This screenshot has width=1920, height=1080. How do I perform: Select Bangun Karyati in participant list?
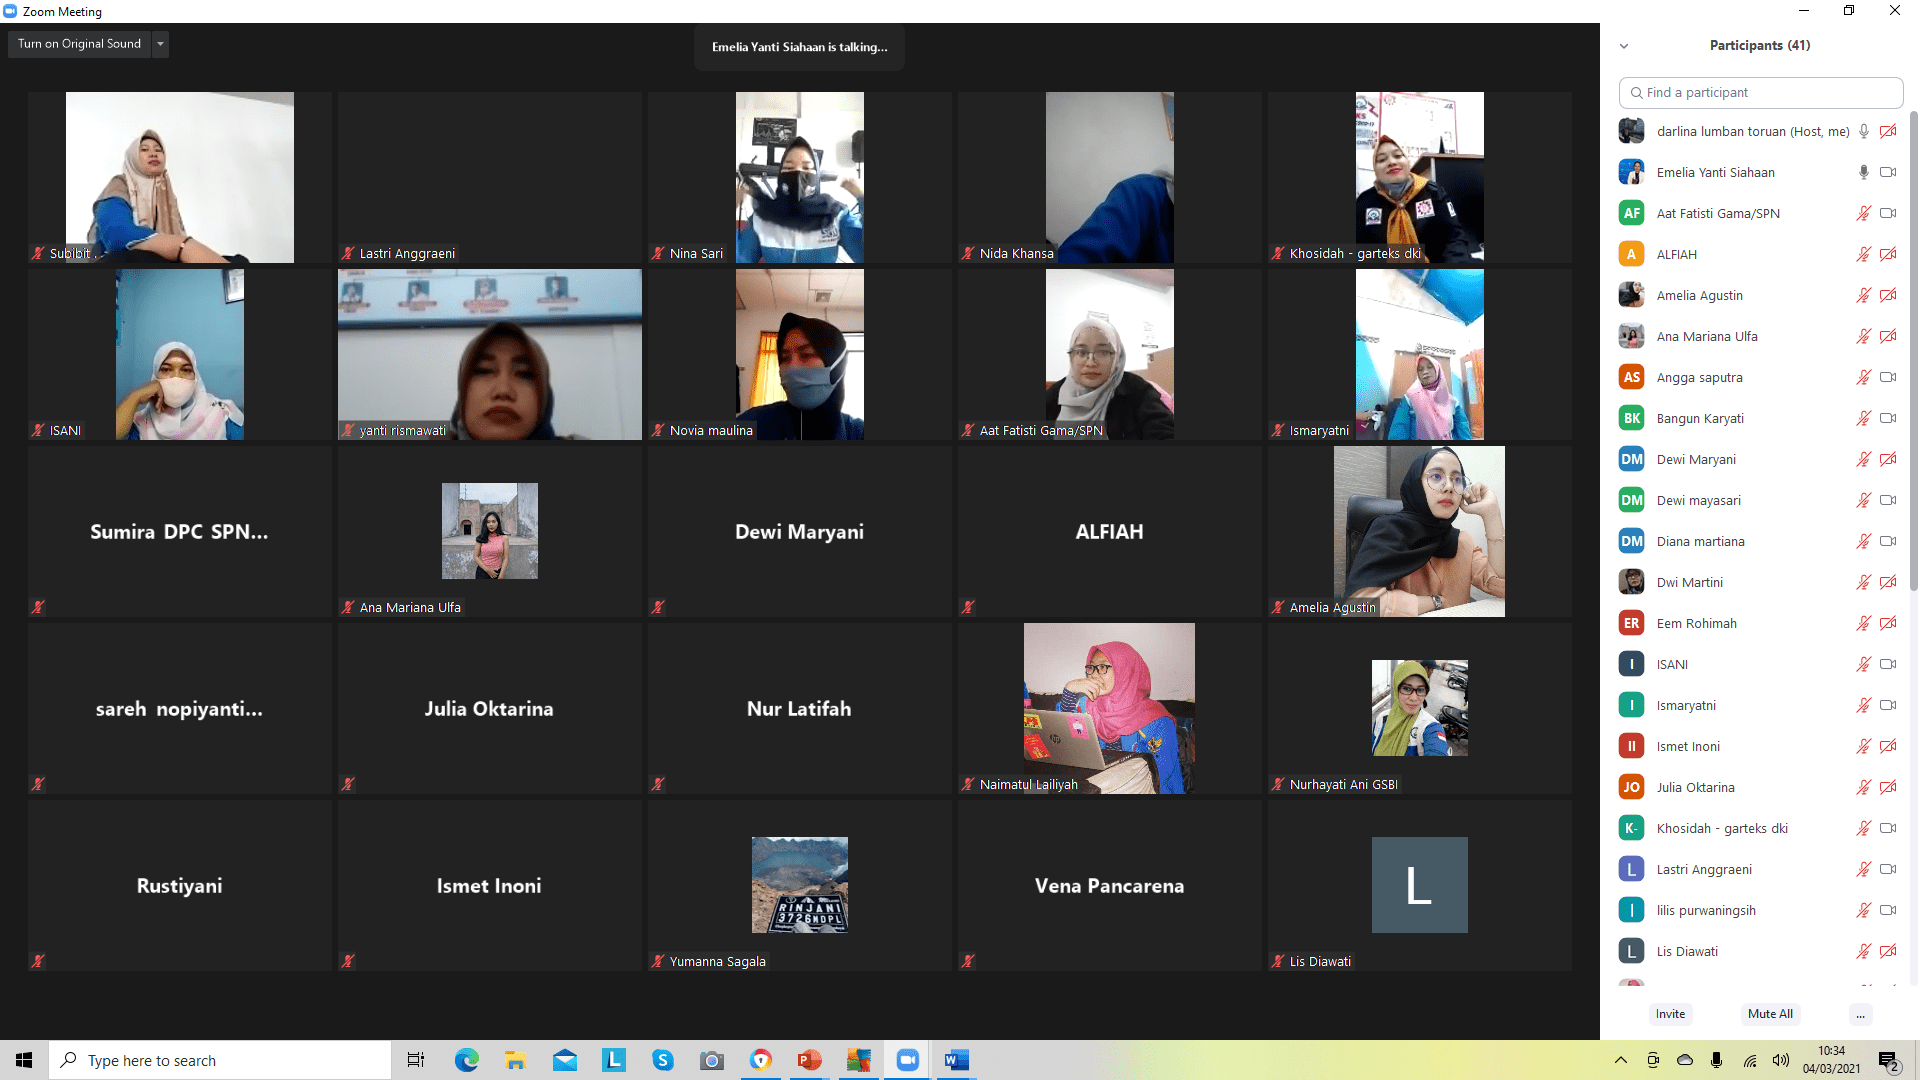pos(1700,418)
